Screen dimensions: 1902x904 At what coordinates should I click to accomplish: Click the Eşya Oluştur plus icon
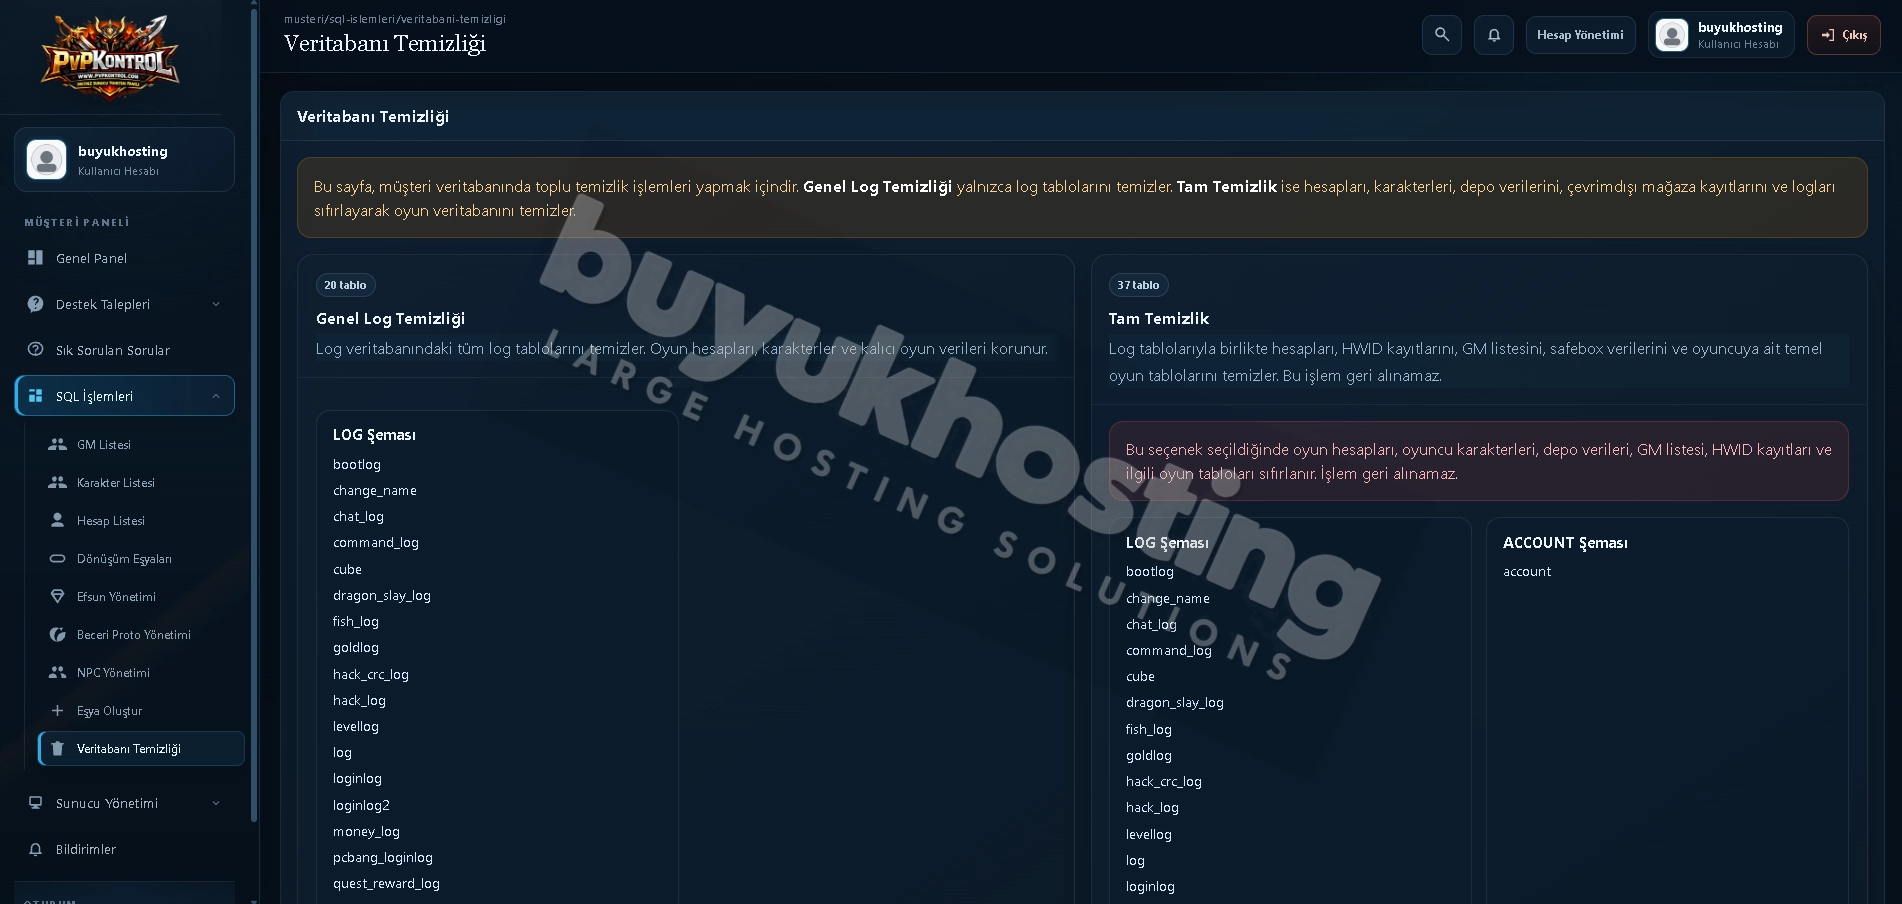coord(58,710)
